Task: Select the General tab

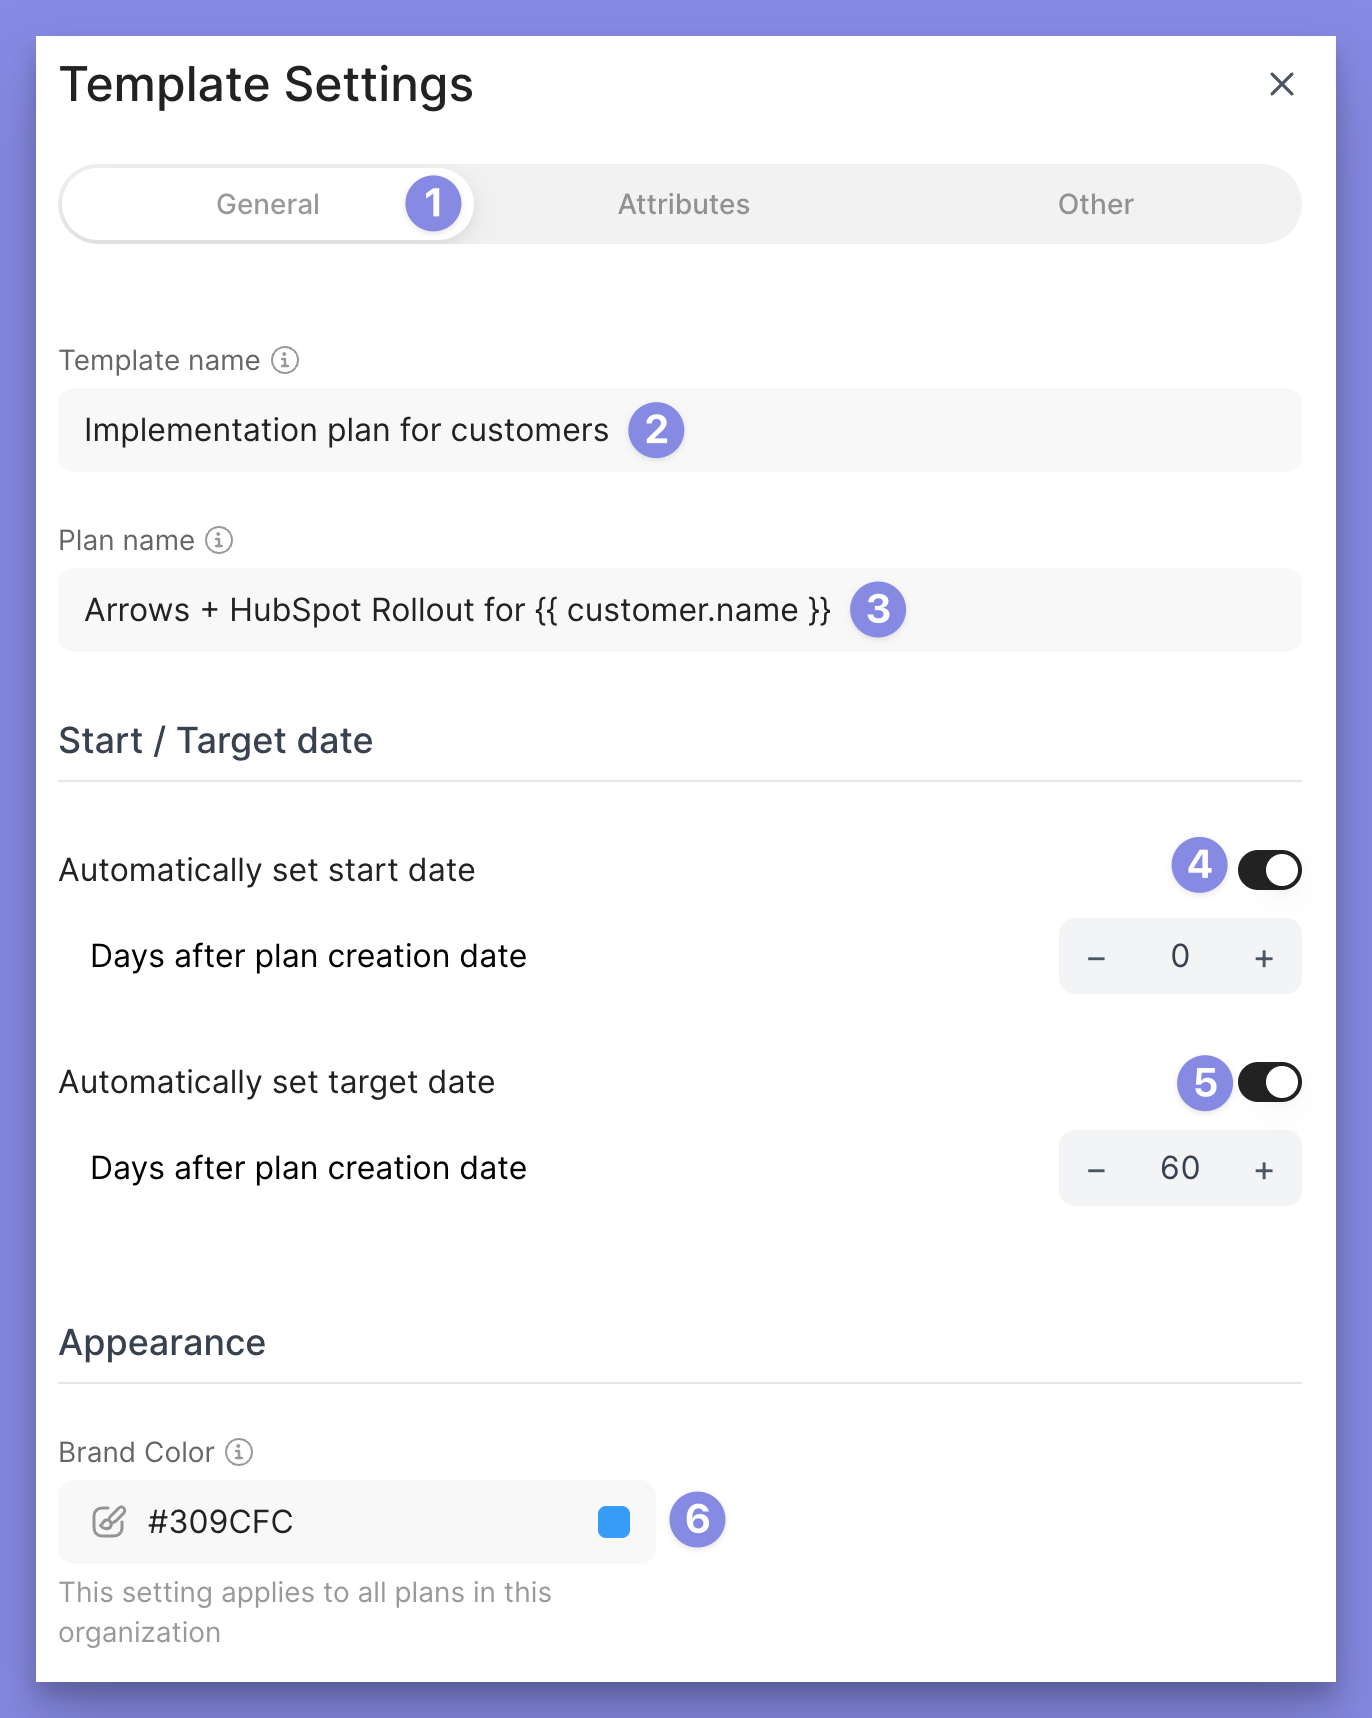Action: [268, 204]
